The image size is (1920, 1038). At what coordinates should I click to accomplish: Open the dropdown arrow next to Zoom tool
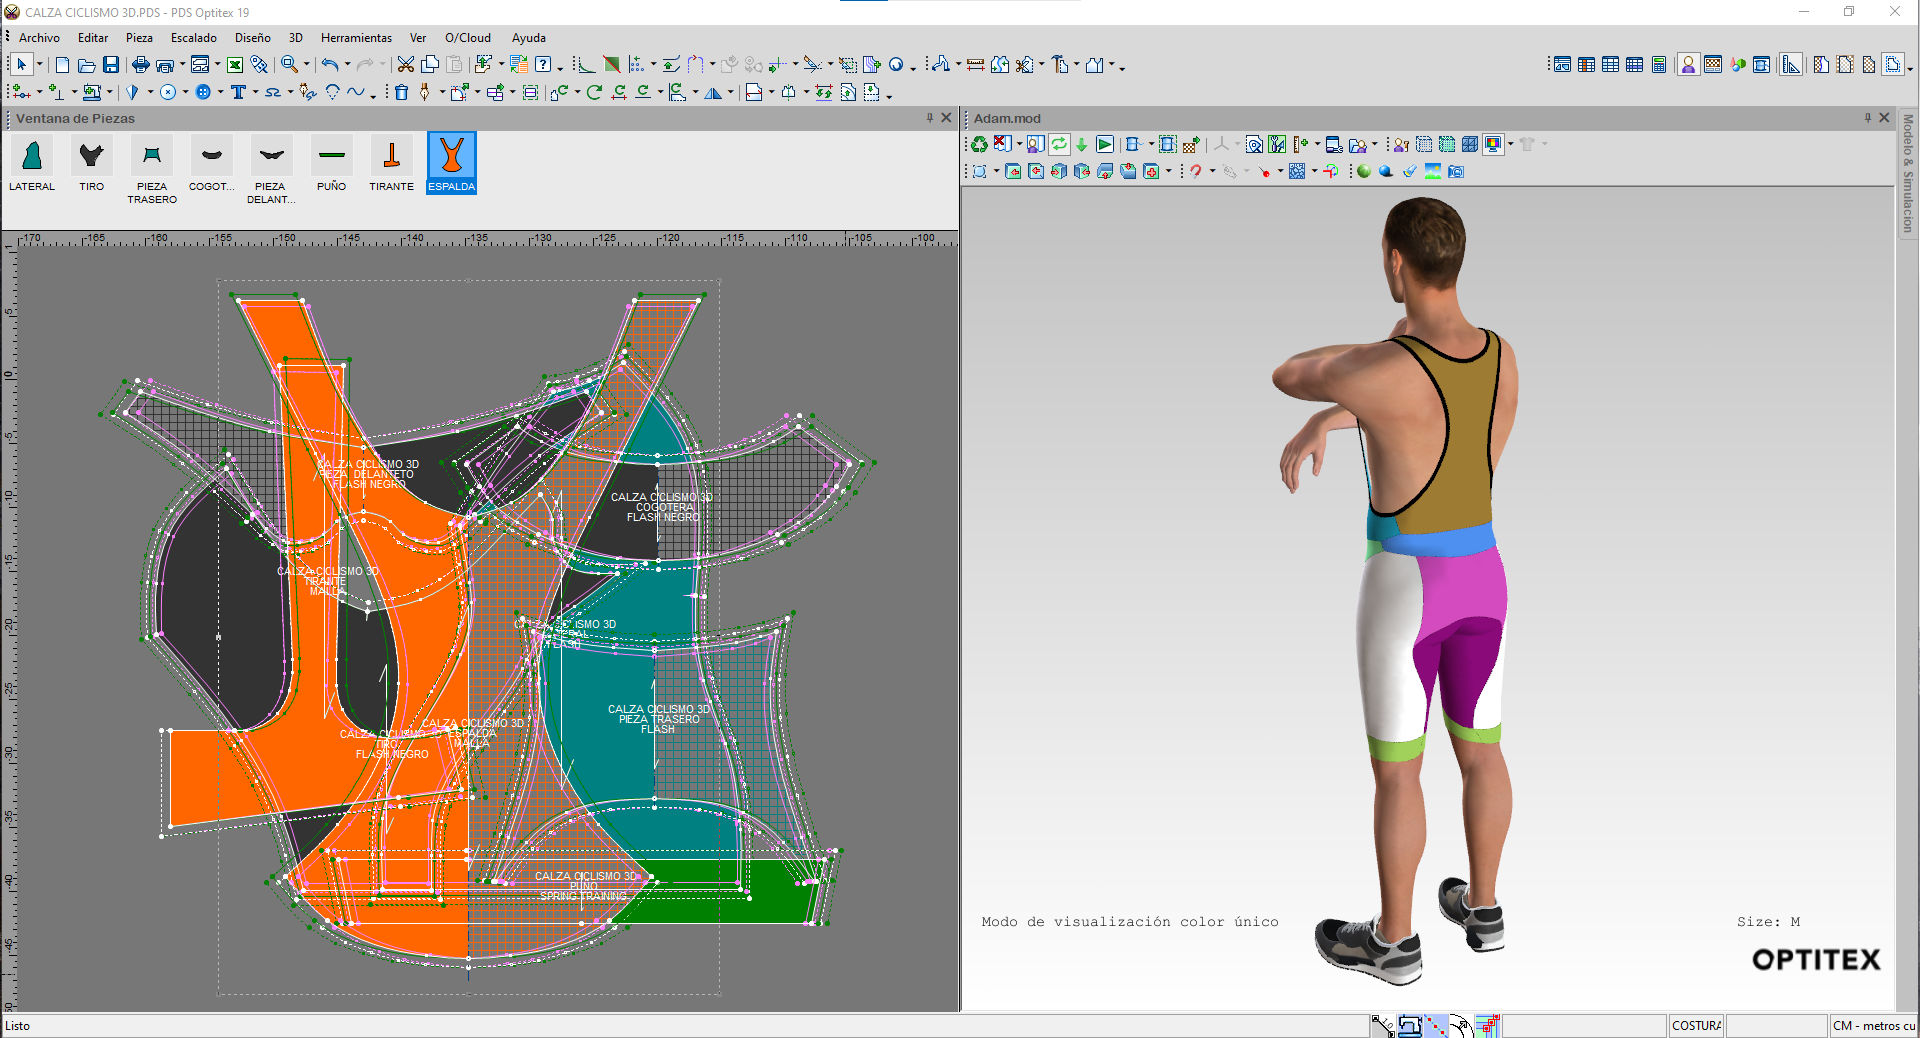pos(307,65)
